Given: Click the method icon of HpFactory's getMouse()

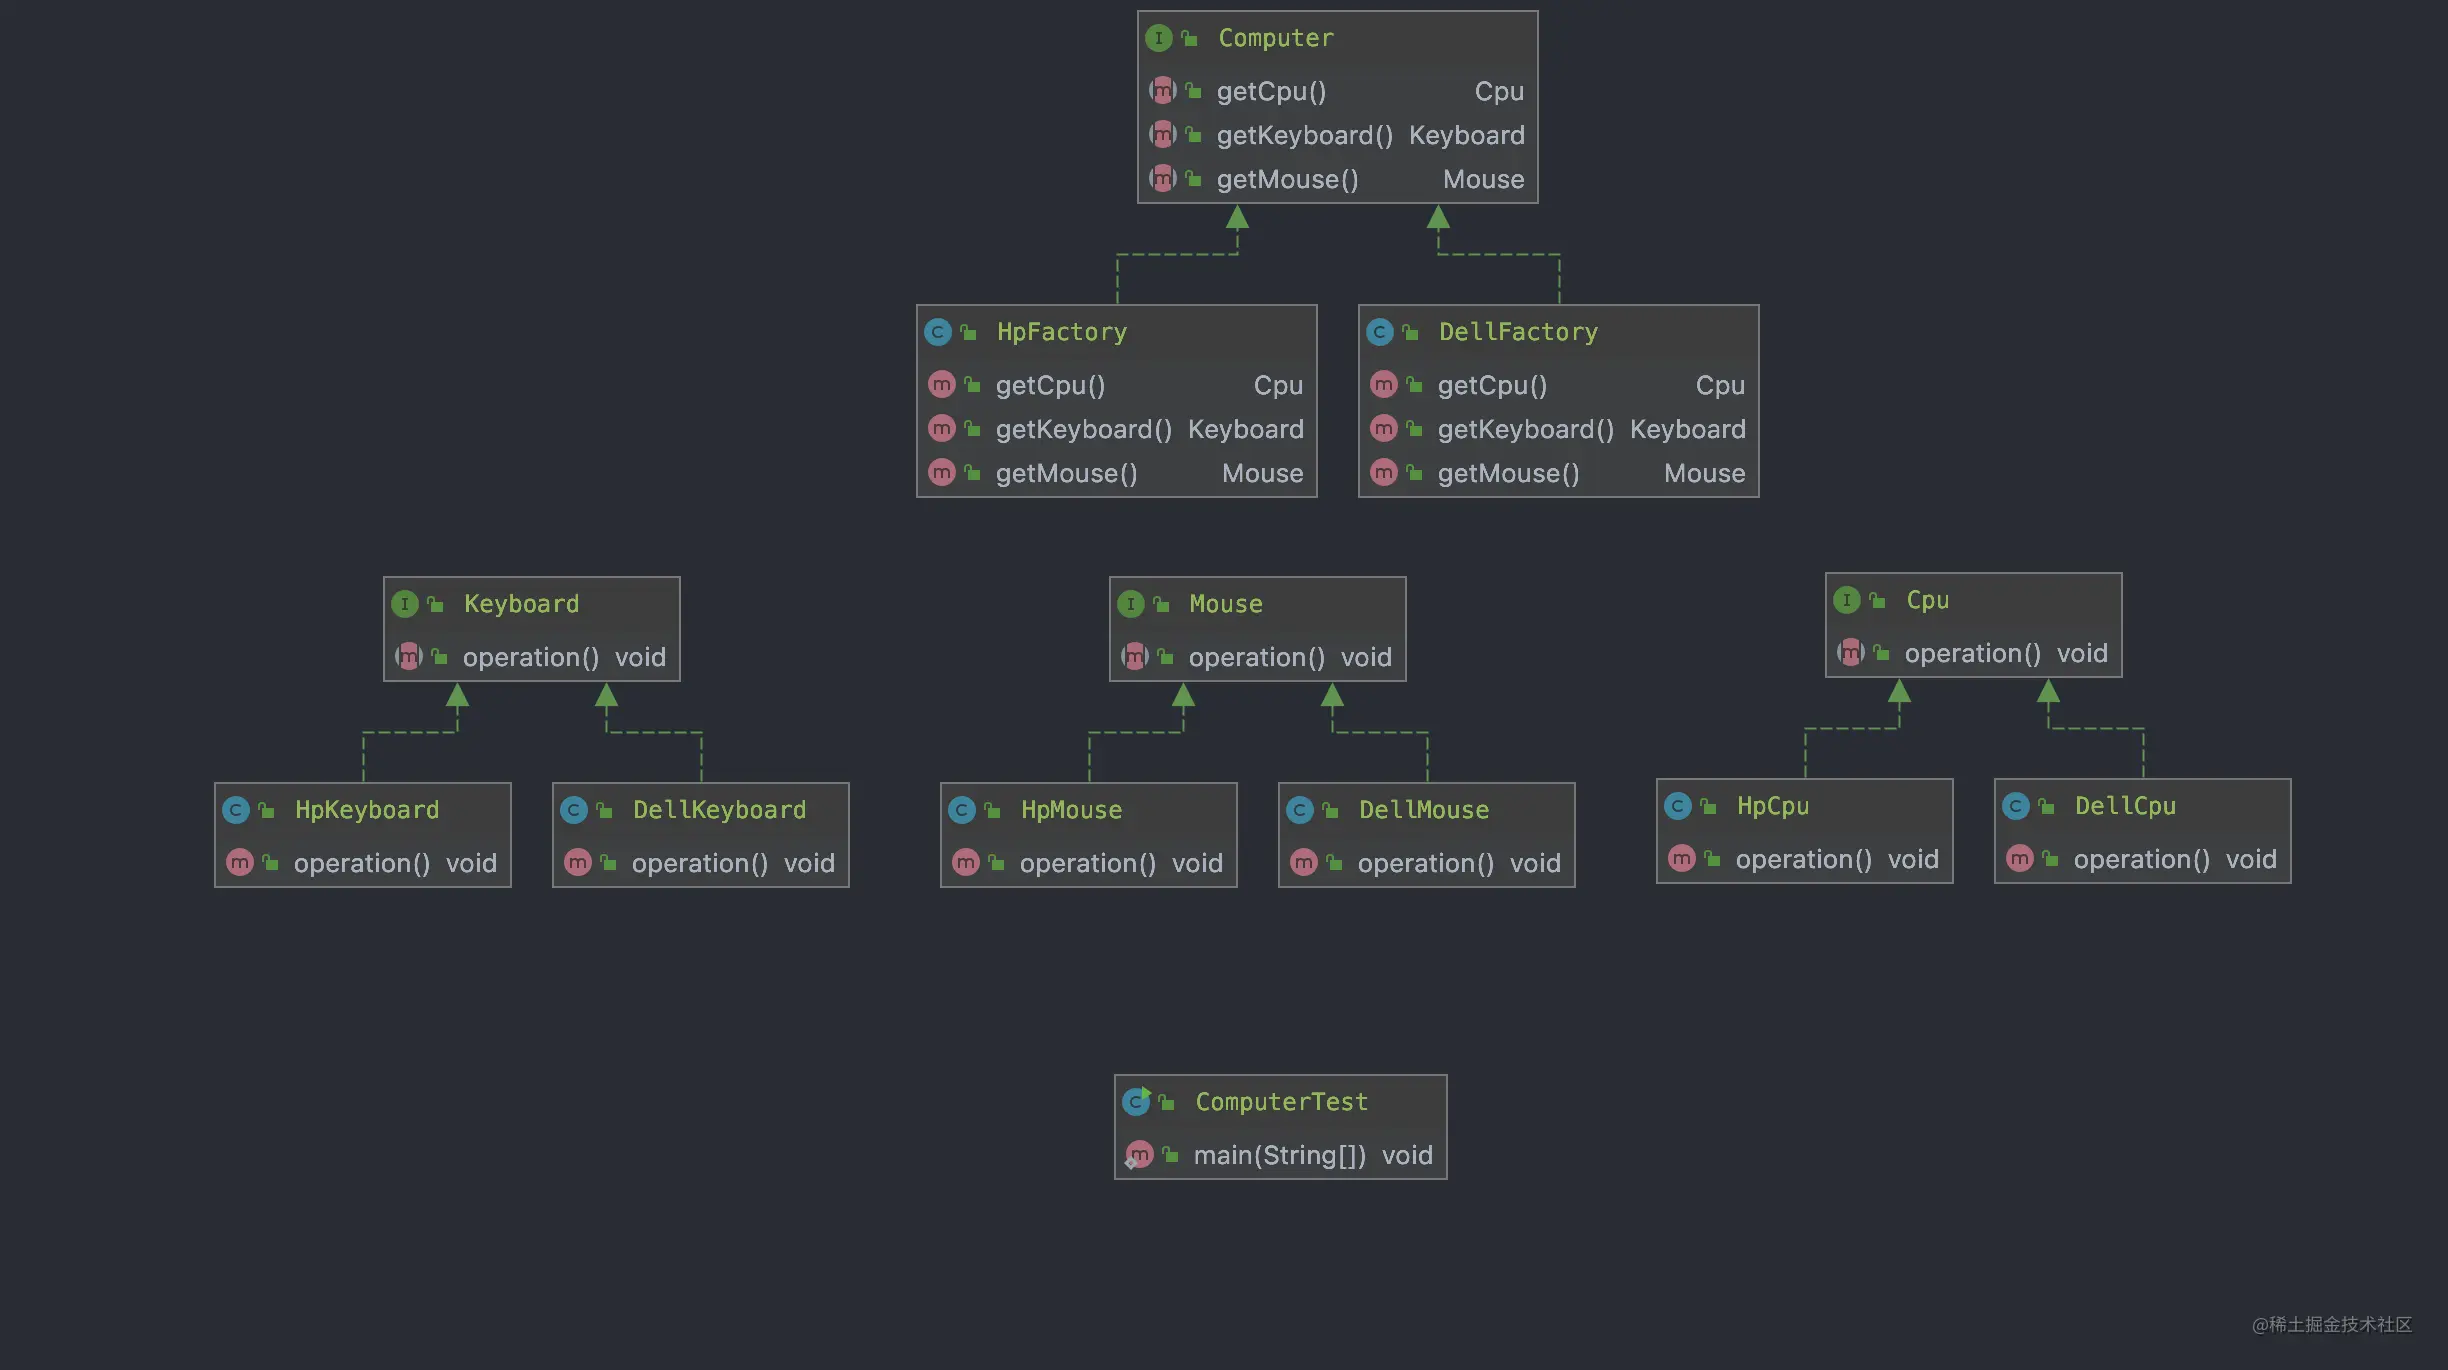Looking at the screenshot, I should pos(942,473).
